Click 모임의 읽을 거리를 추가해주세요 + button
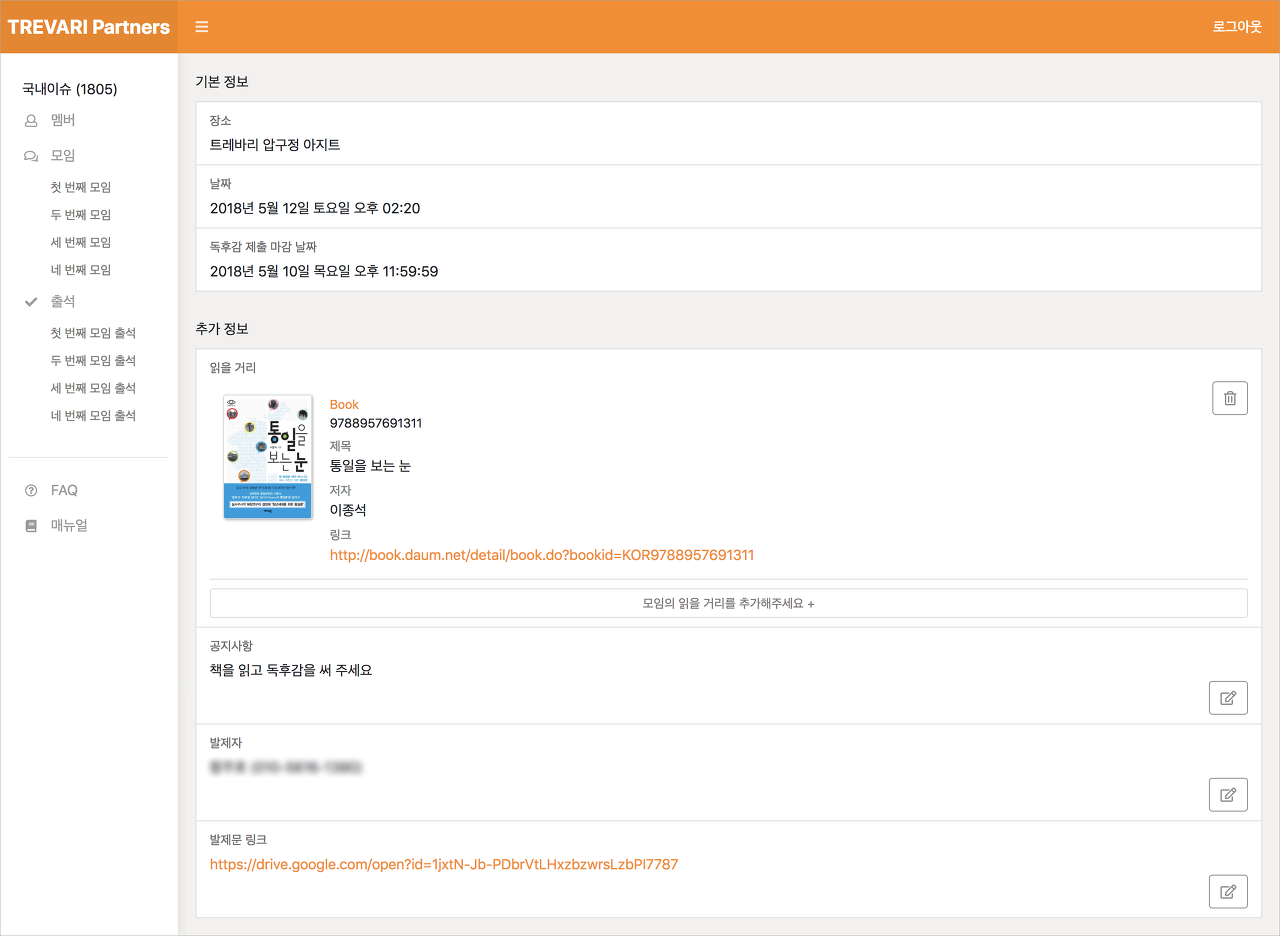 [x=728, y=604]
